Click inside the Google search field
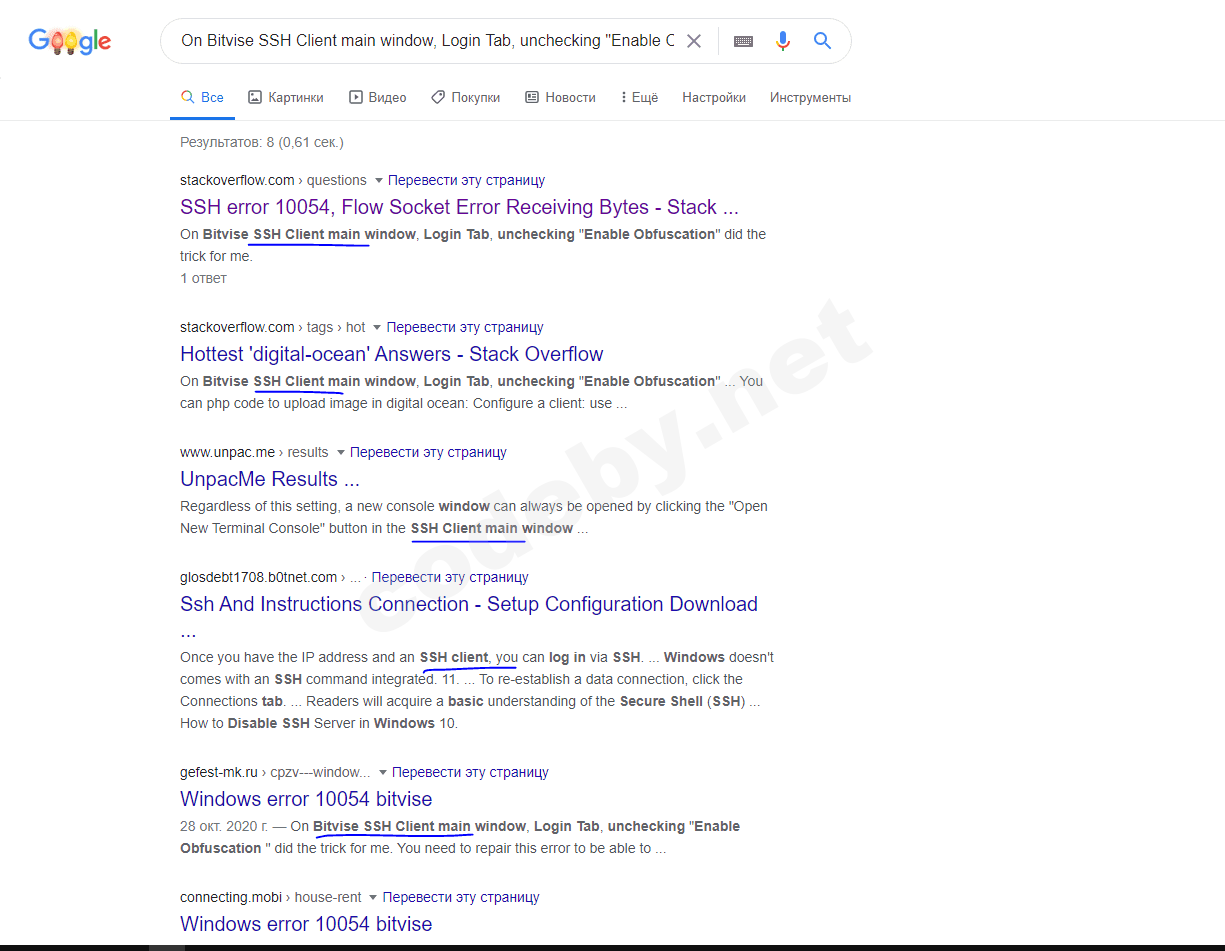This screenshot has width=1225, height=951. pos(427,41)
